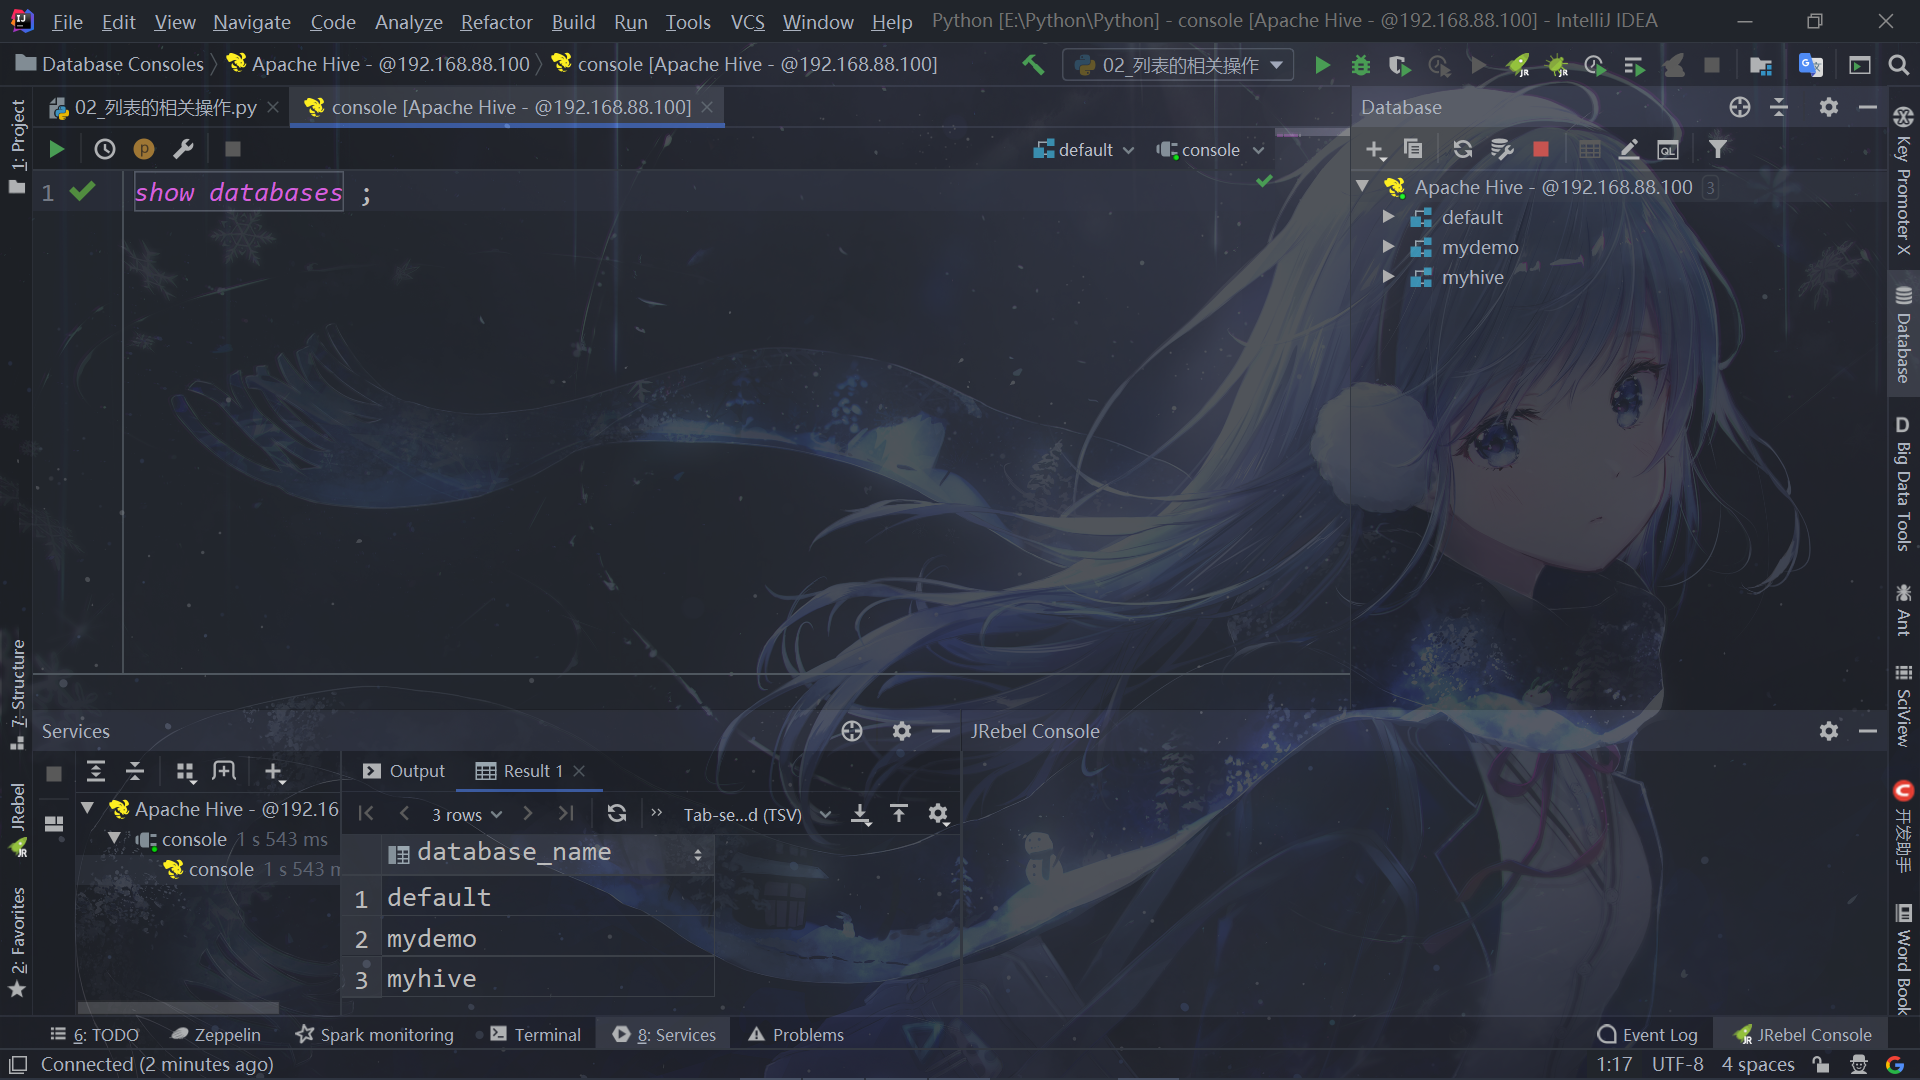This screenshot has height=1080, width=1920.
Task: Select Result 1 tab
Action: (520, 771)
